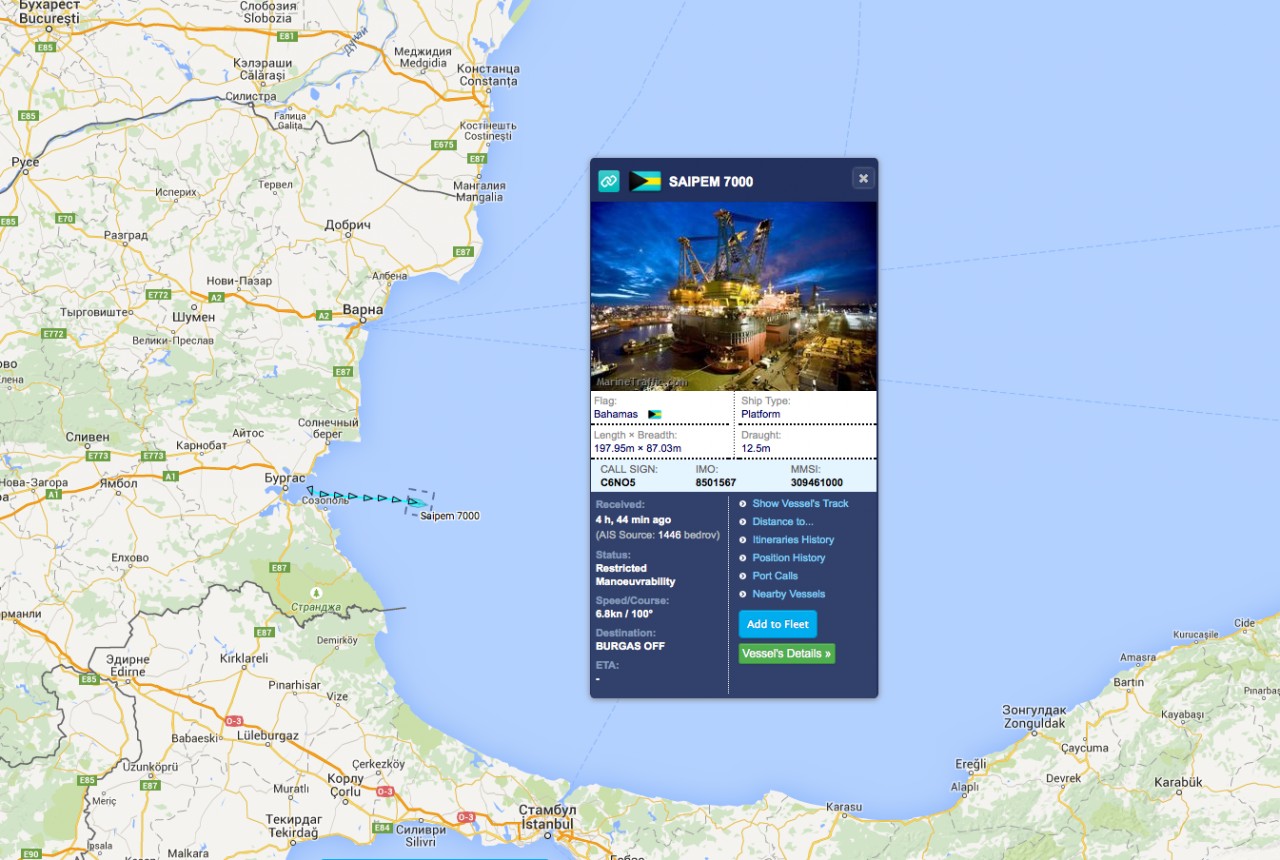Open Port Calls link
Image resolution: width=1280 pixels, height=860 pixels.
(x=775, y=575)
